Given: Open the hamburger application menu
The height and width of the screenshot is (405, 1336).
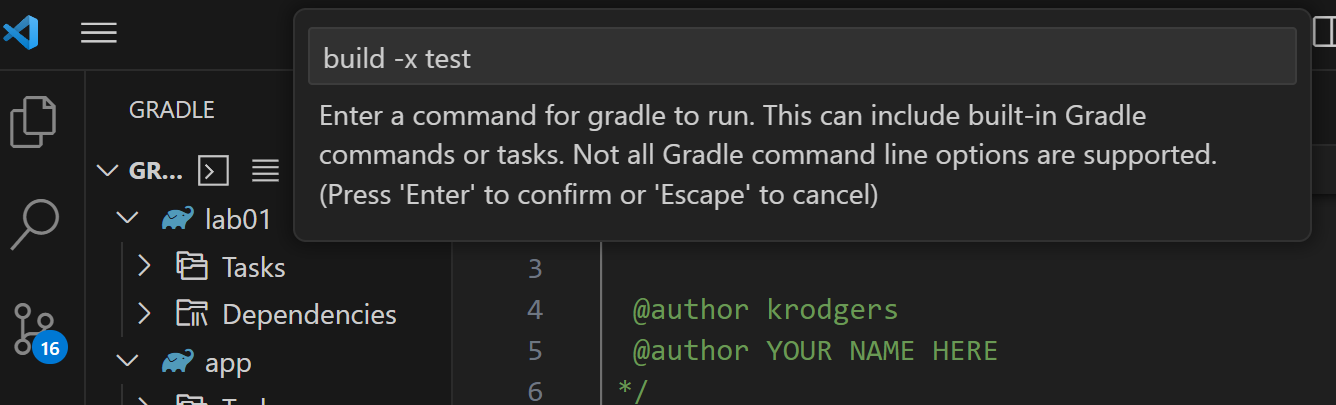Looking at the screenshot, I should pos(99,33).
